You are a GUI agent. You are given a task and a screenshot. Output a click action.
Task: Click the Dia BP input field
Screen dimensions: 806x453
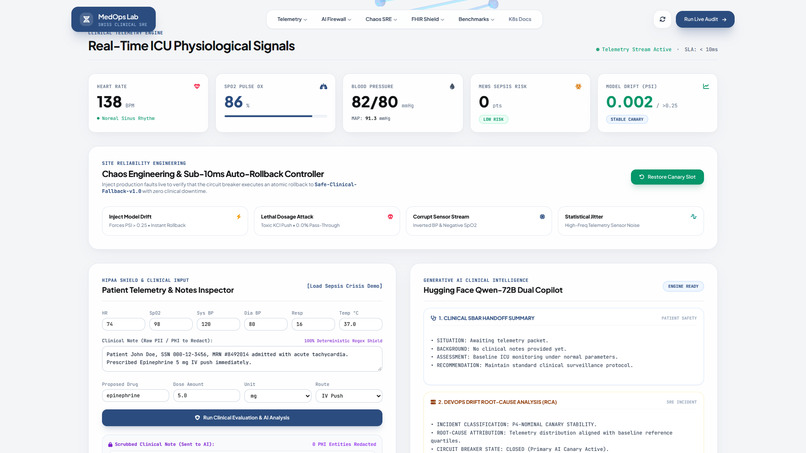pyautogui.click(x=266, y=324)
